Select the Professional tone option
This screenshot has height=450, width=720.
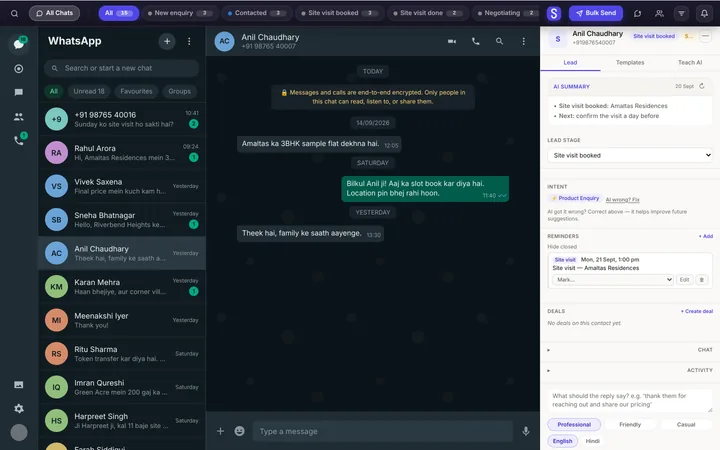coord(574,424)
